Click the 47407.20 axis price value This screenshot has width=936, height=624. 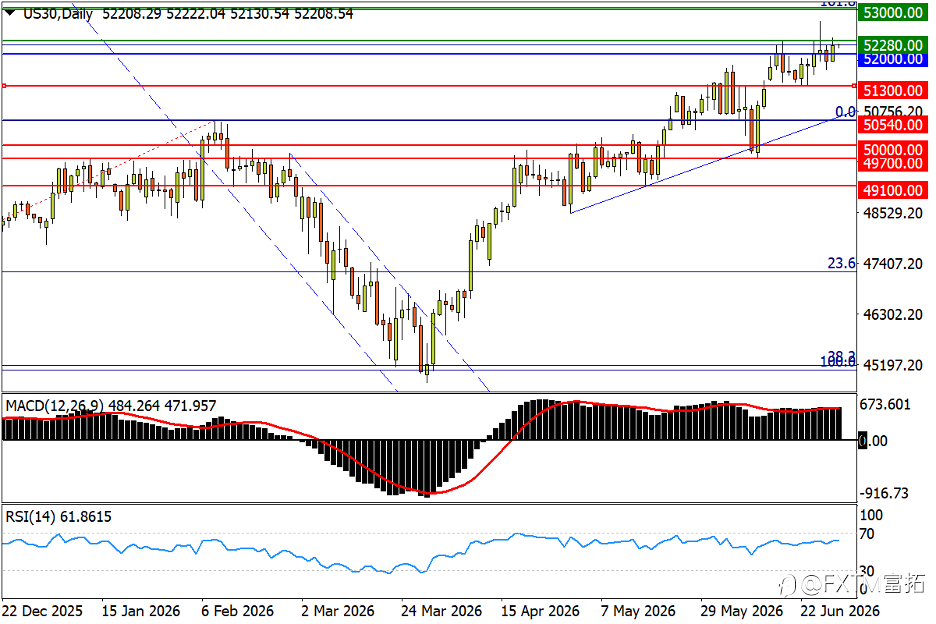(893, 263)
